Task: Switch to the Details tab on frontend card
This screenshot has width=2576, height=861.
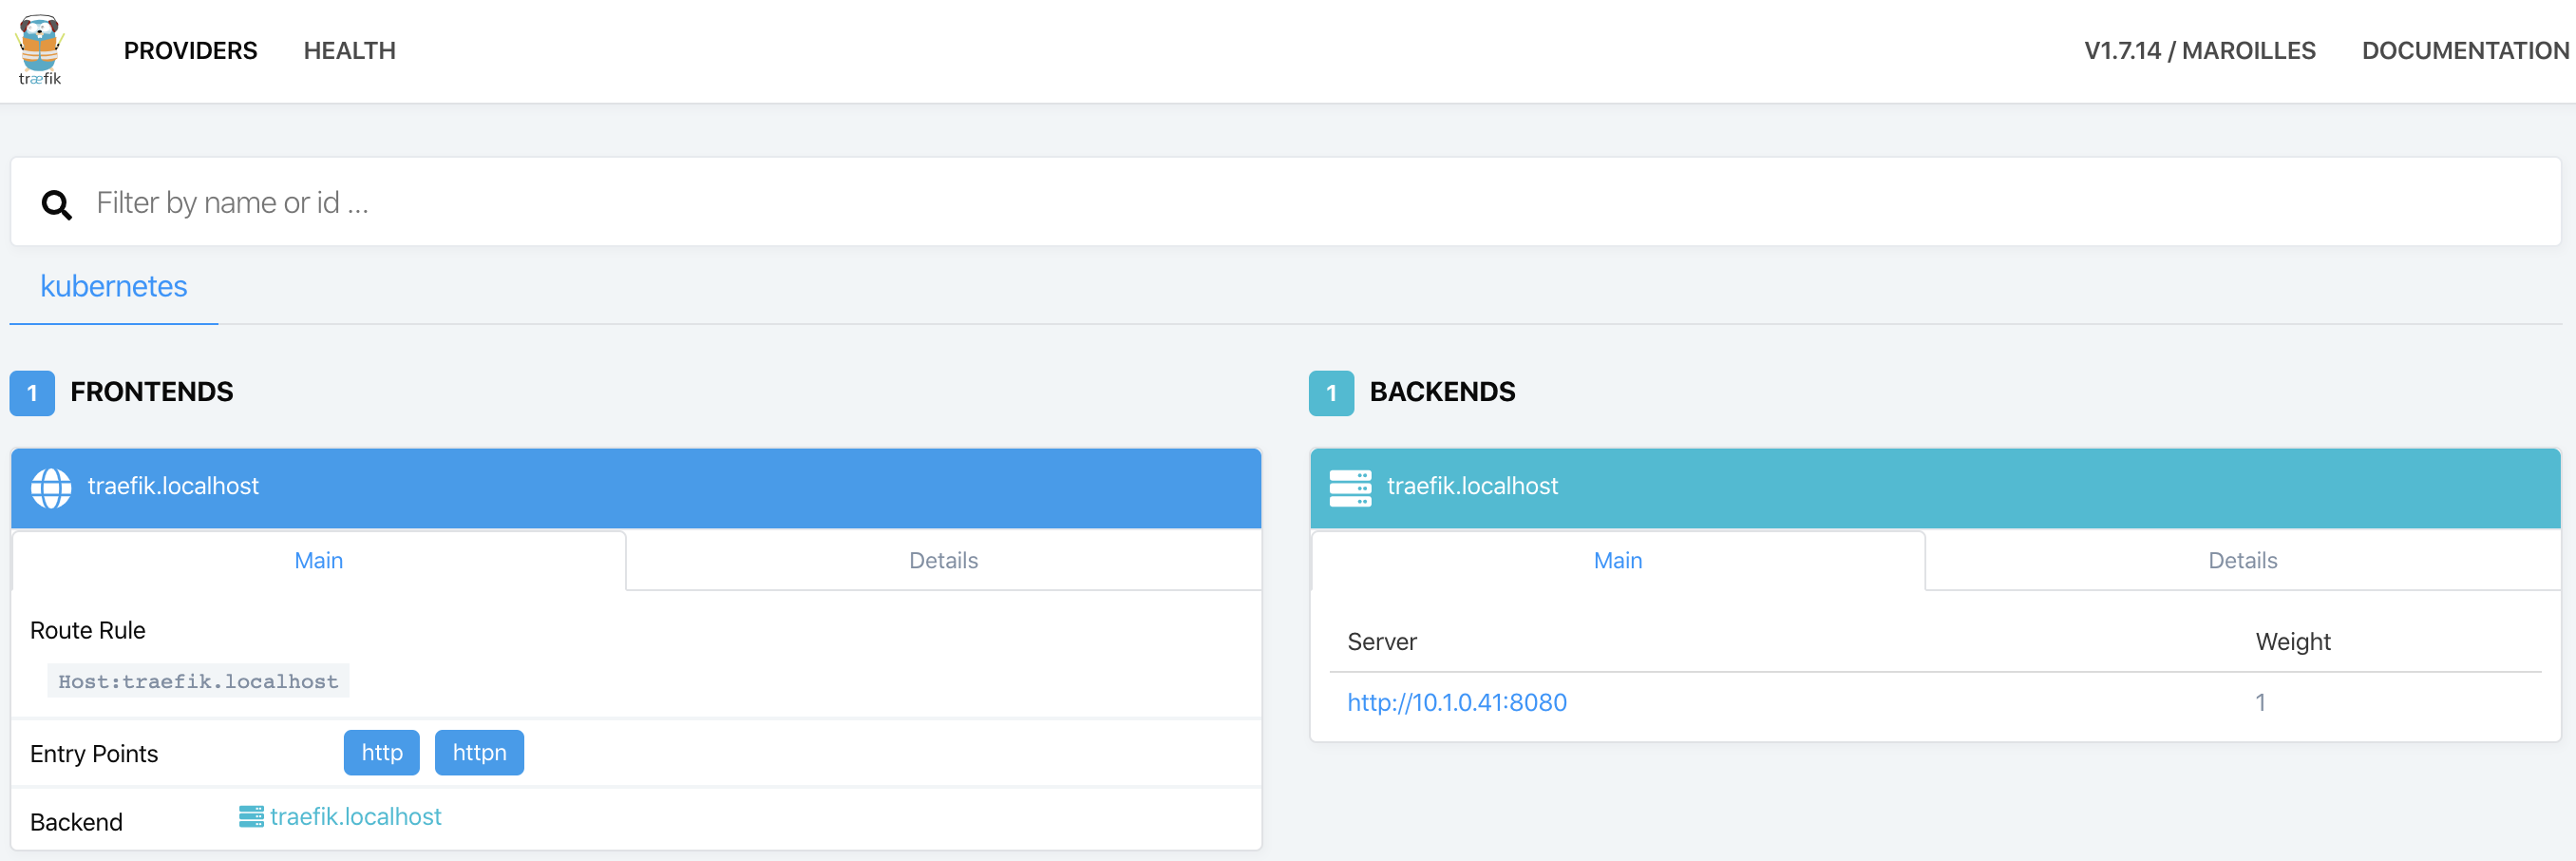Action: point(942,560)
